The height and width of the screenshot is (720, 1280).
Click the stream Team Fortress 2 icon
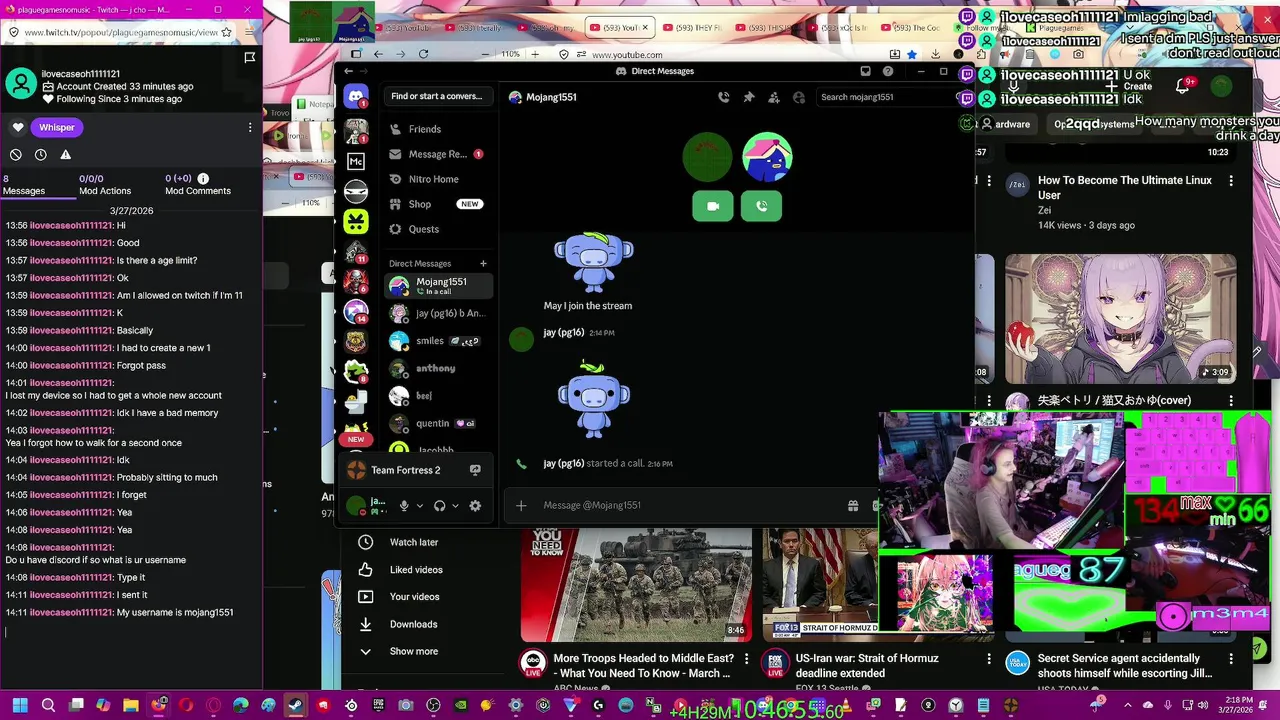click(475, 470)
